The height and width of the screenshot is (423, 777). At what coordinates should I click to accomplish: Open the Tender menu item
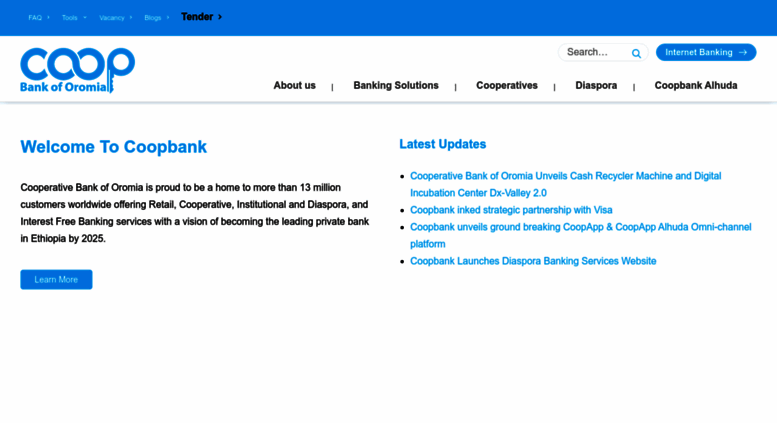pos(197,17)
